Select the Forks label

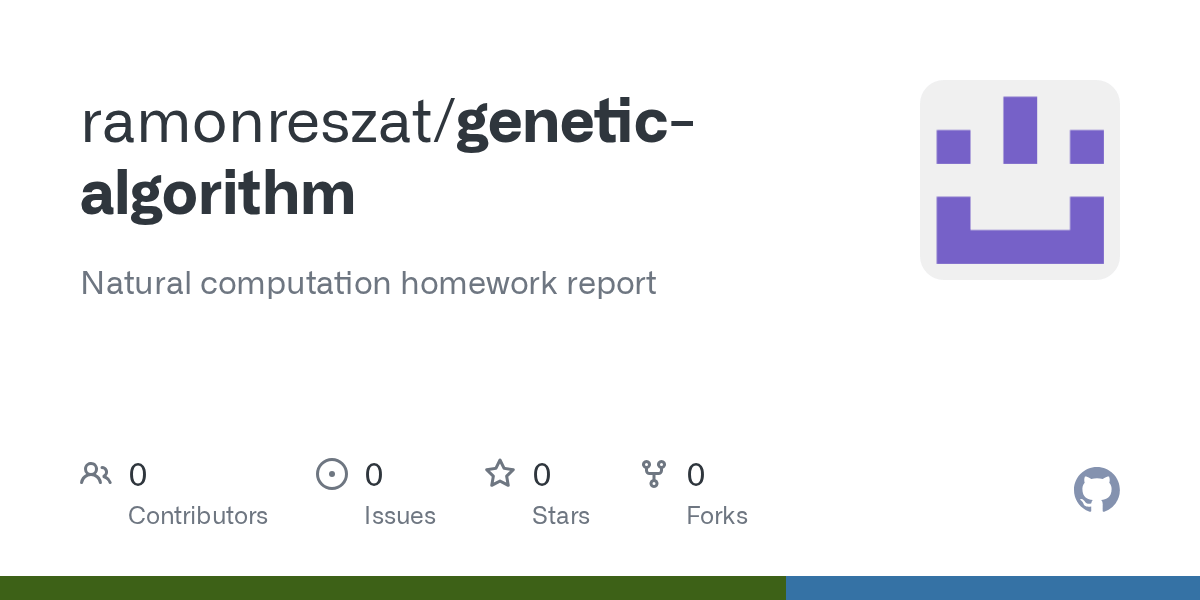coord(717,516)
